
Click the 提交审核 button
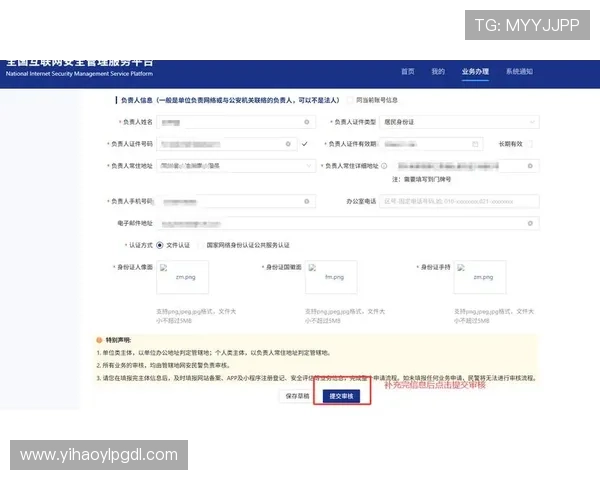click(341, 396)
